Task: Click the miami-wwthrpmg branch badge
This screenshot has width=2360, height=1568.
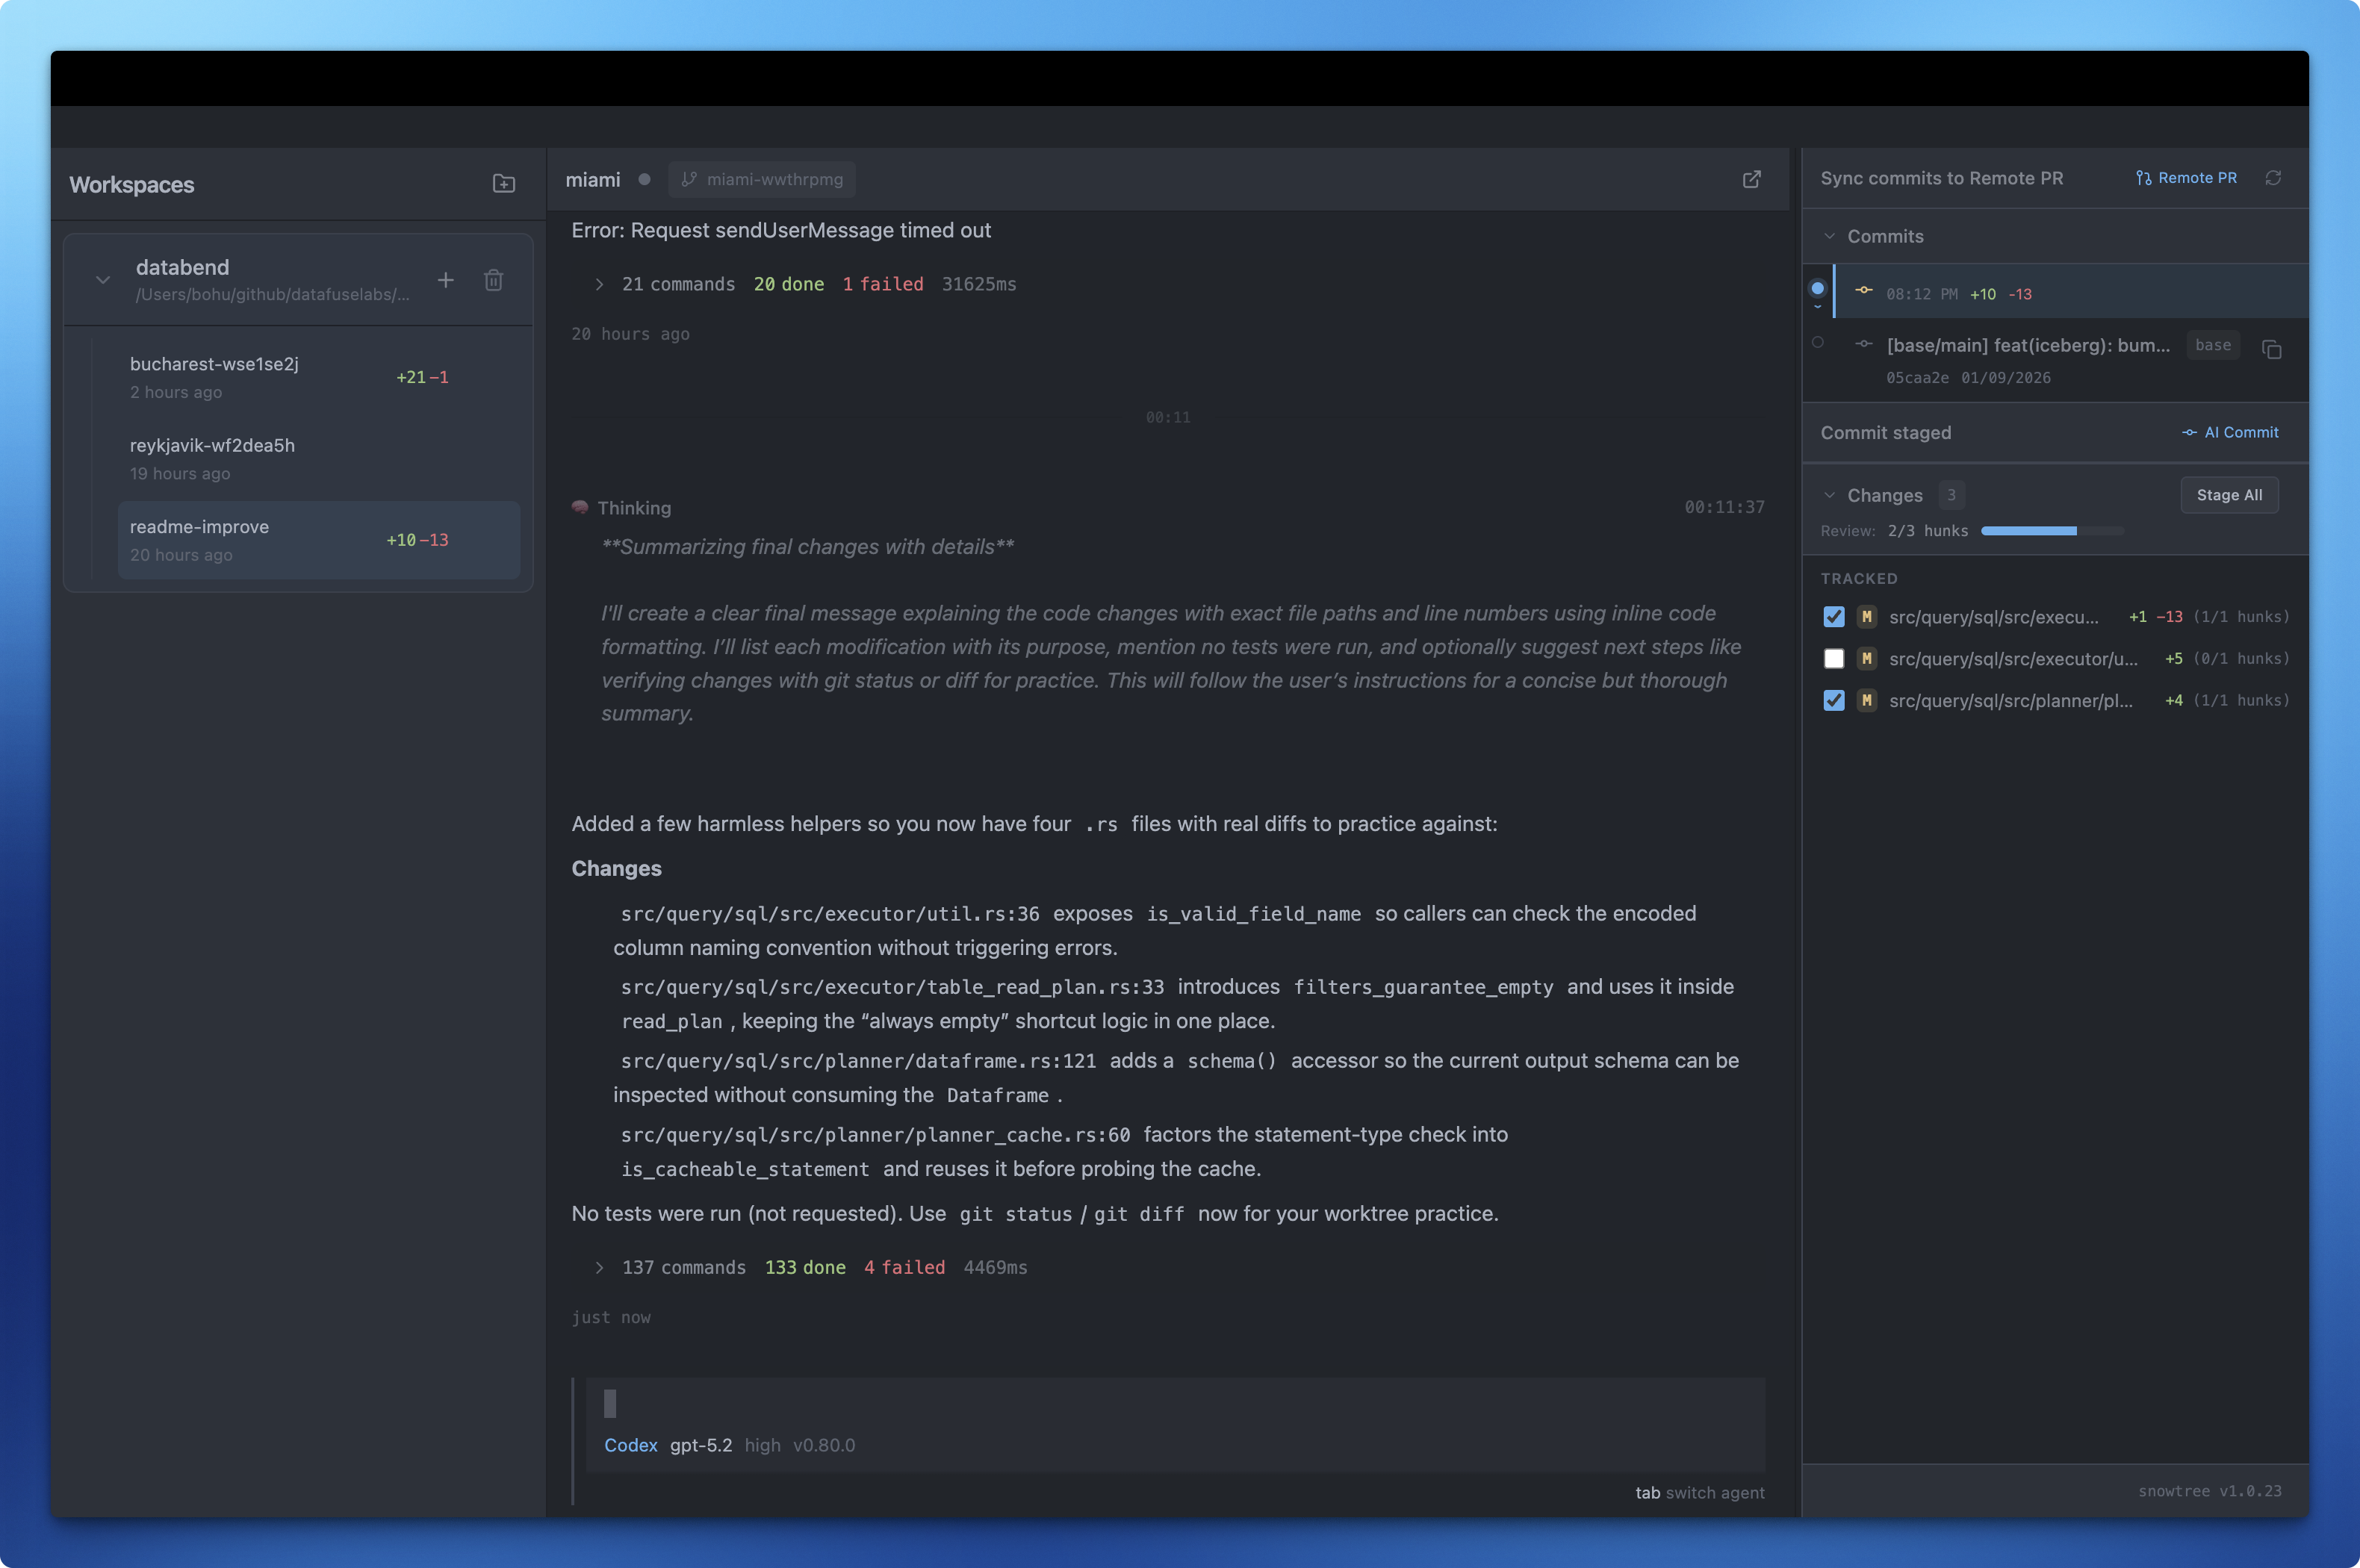Action: [x=762, y=179]
